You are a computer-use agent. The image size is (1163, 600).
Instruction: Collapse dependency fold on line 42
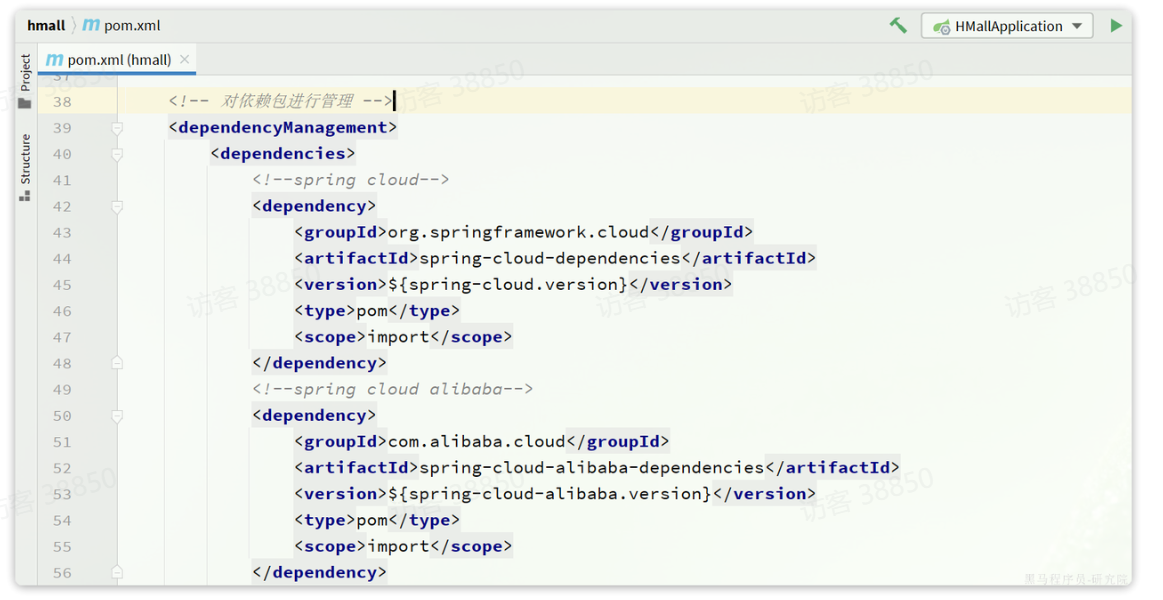pos(116,207)
